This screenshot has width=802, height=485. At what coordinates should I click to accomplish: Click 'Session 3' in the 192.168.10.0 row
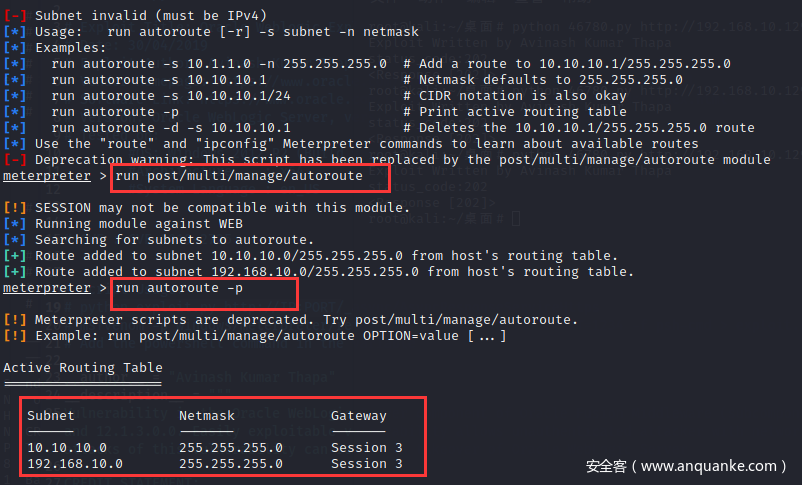coord(367,463)
